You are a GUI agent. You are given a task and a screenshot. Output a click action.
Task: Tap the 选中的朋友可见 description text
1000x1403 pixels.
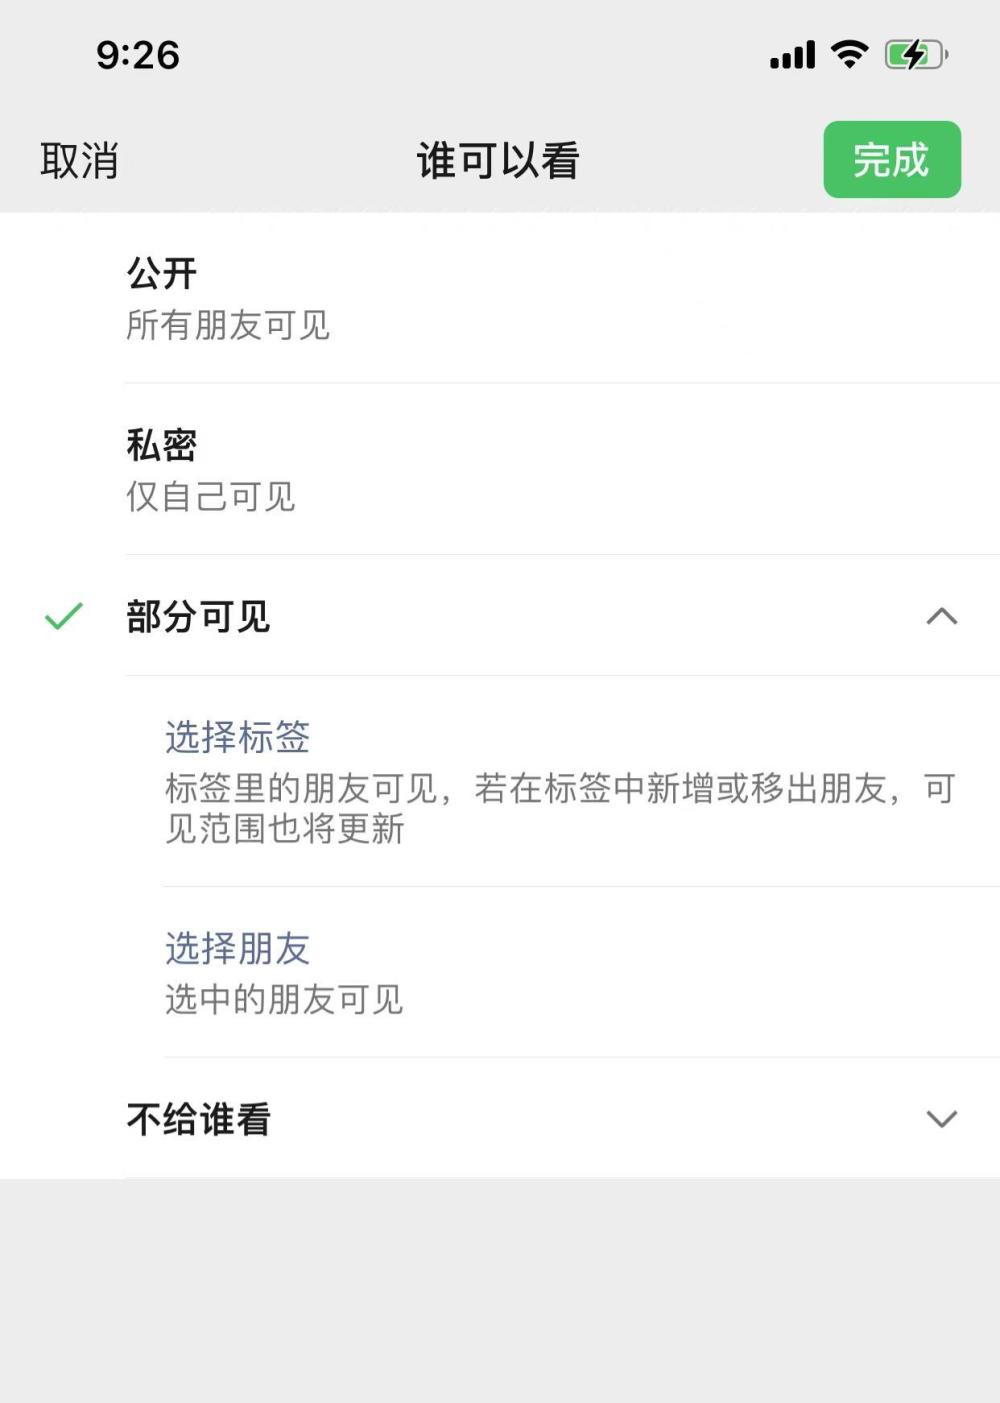[x=285, y=999]
